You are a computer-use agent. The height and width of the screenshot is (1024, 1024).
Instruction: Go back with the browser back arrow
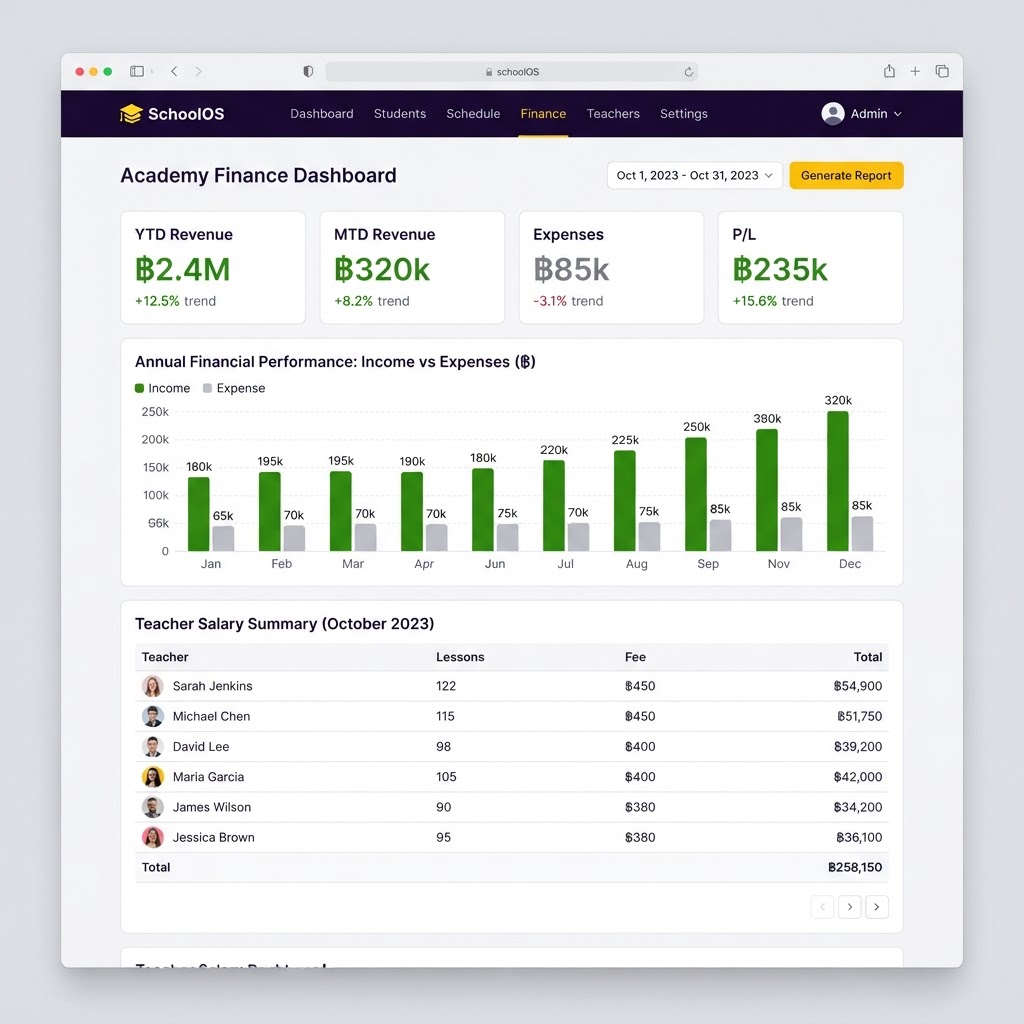pyautogui.click(x=174, y=71)
